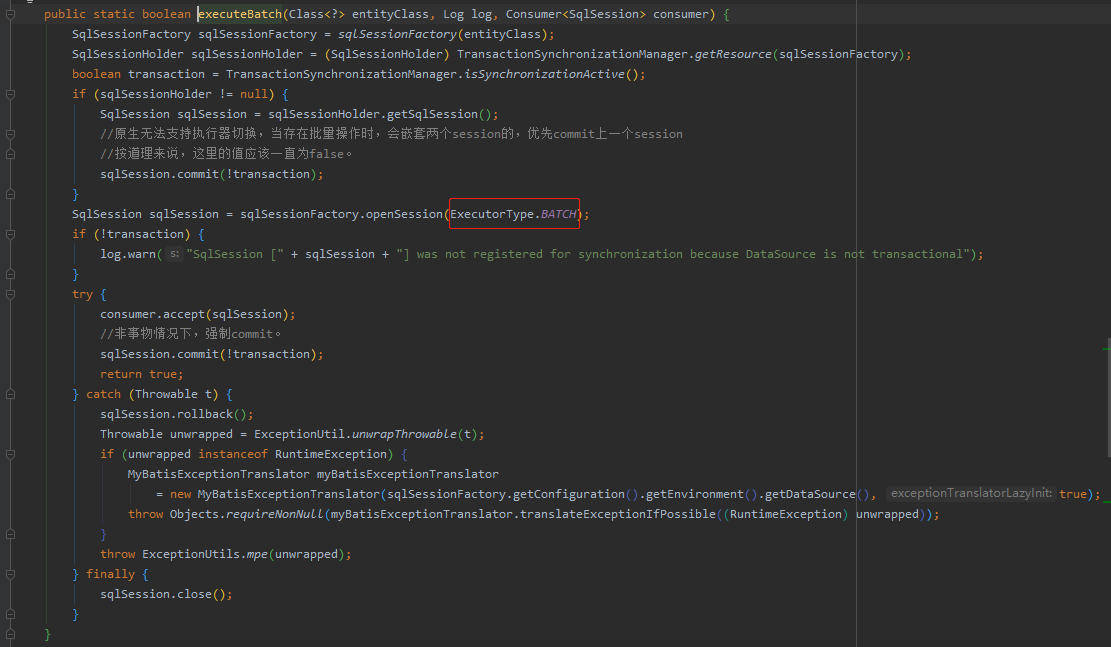Click the 'Log log' parameter
1111x647 pixels.
tap(467, 14)
